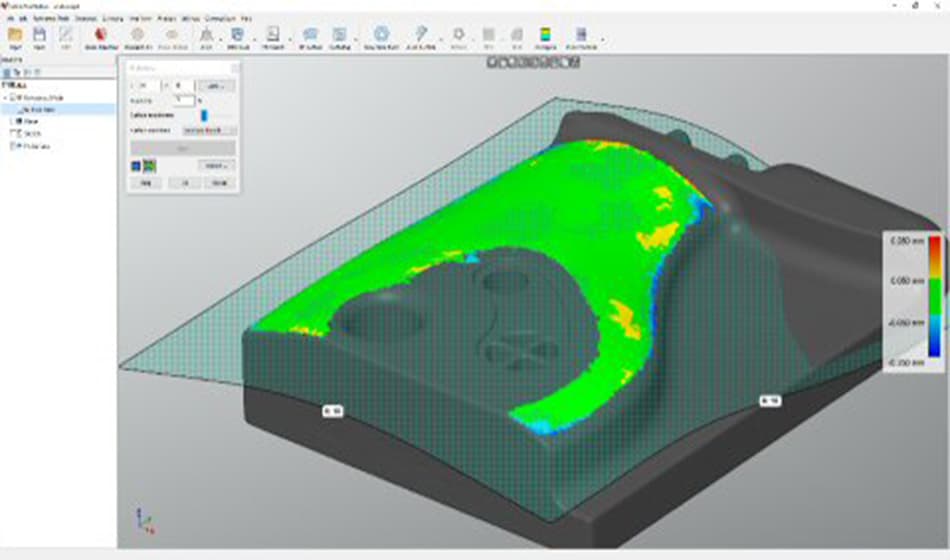
Task: Open the dropdown arrow at the toolbar's right end
Action: click(602, 39)
